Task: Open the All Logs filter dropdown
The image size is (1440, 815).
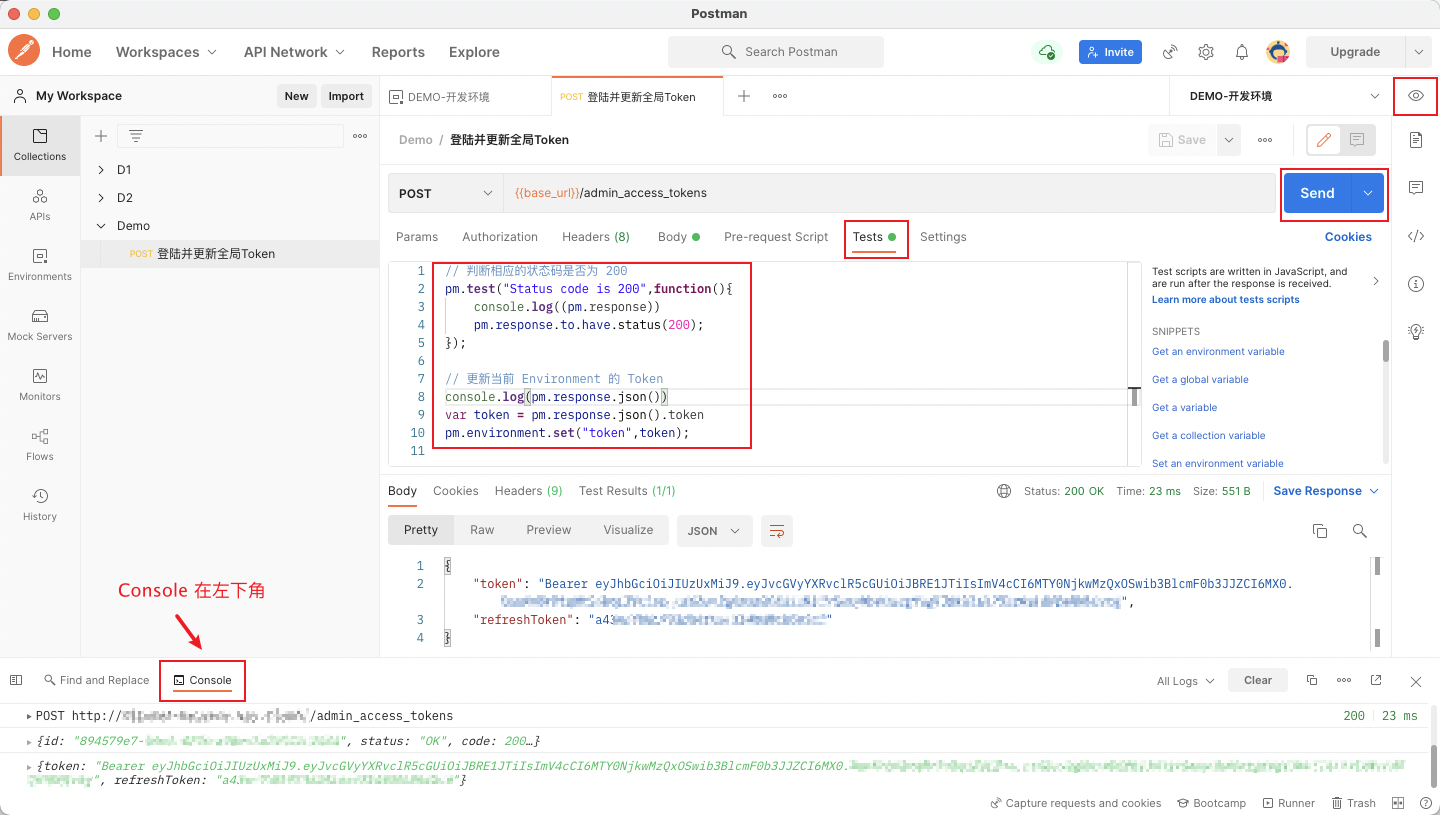Action: point(1186,681)
